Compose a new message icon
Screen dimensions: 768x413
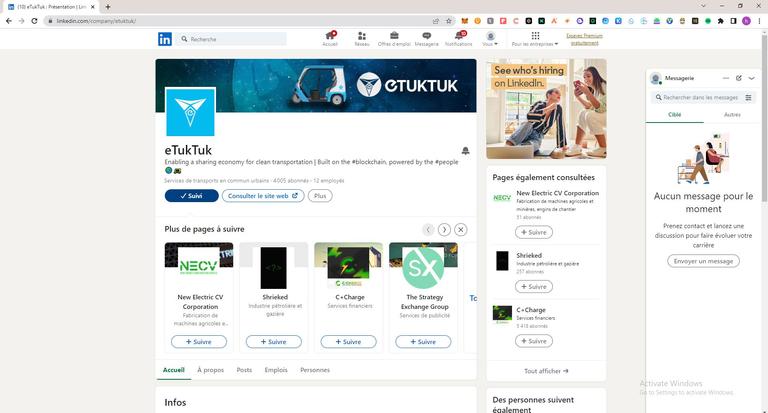tap(739, 78)
